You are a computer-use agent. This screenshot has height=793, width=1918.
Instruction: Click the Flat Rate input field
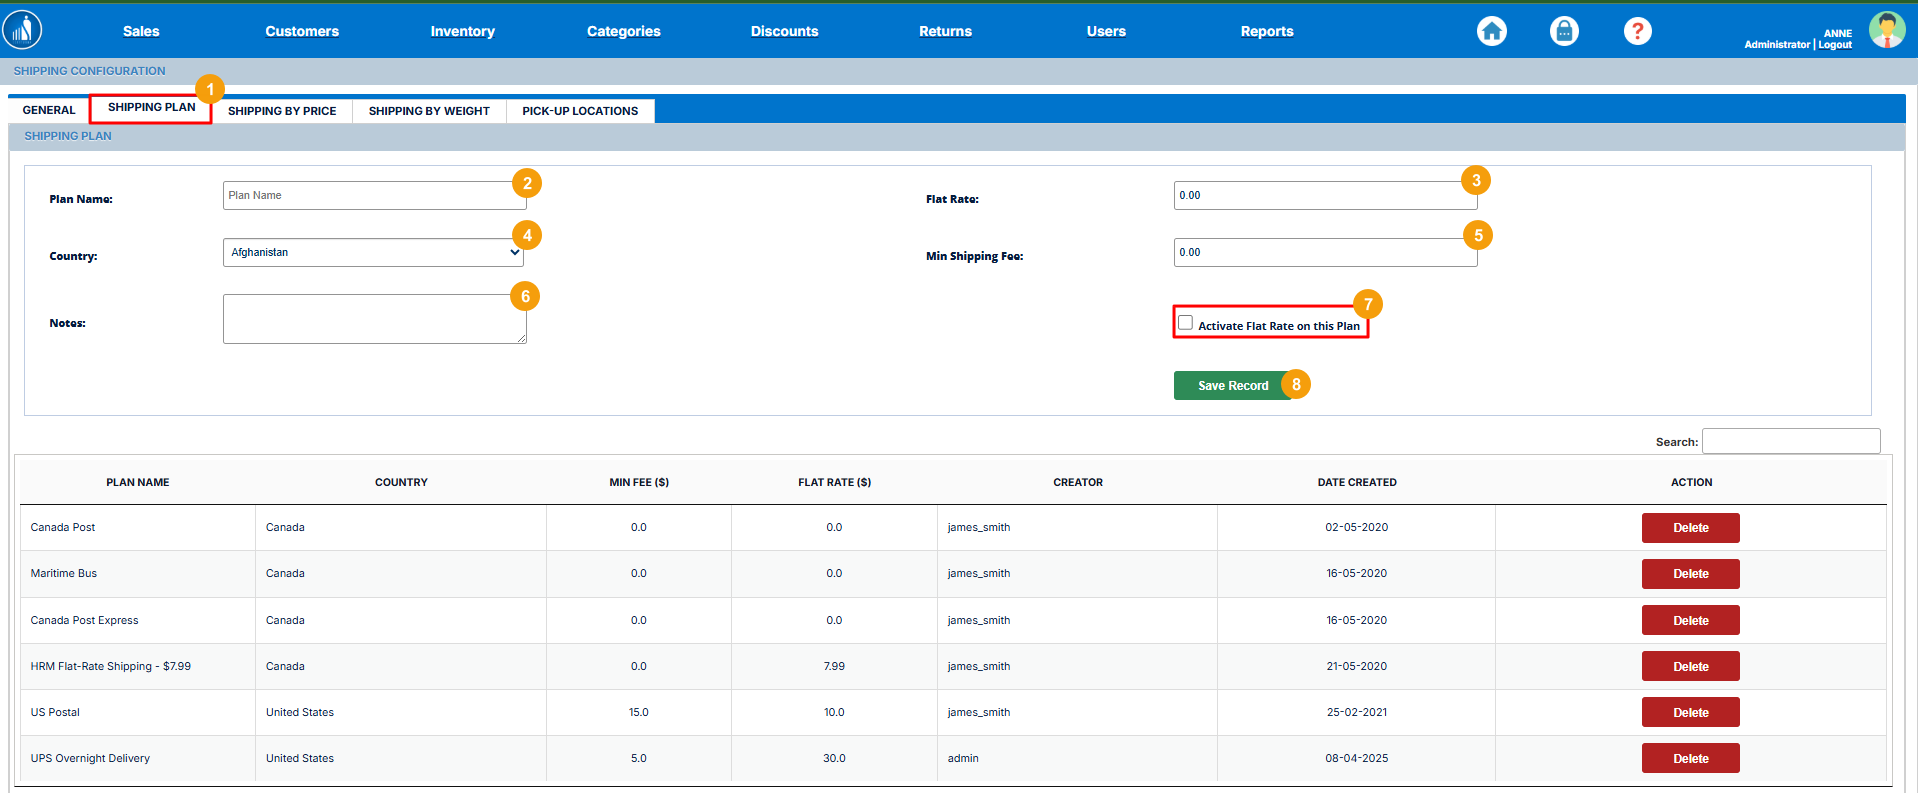(1324, 195)
